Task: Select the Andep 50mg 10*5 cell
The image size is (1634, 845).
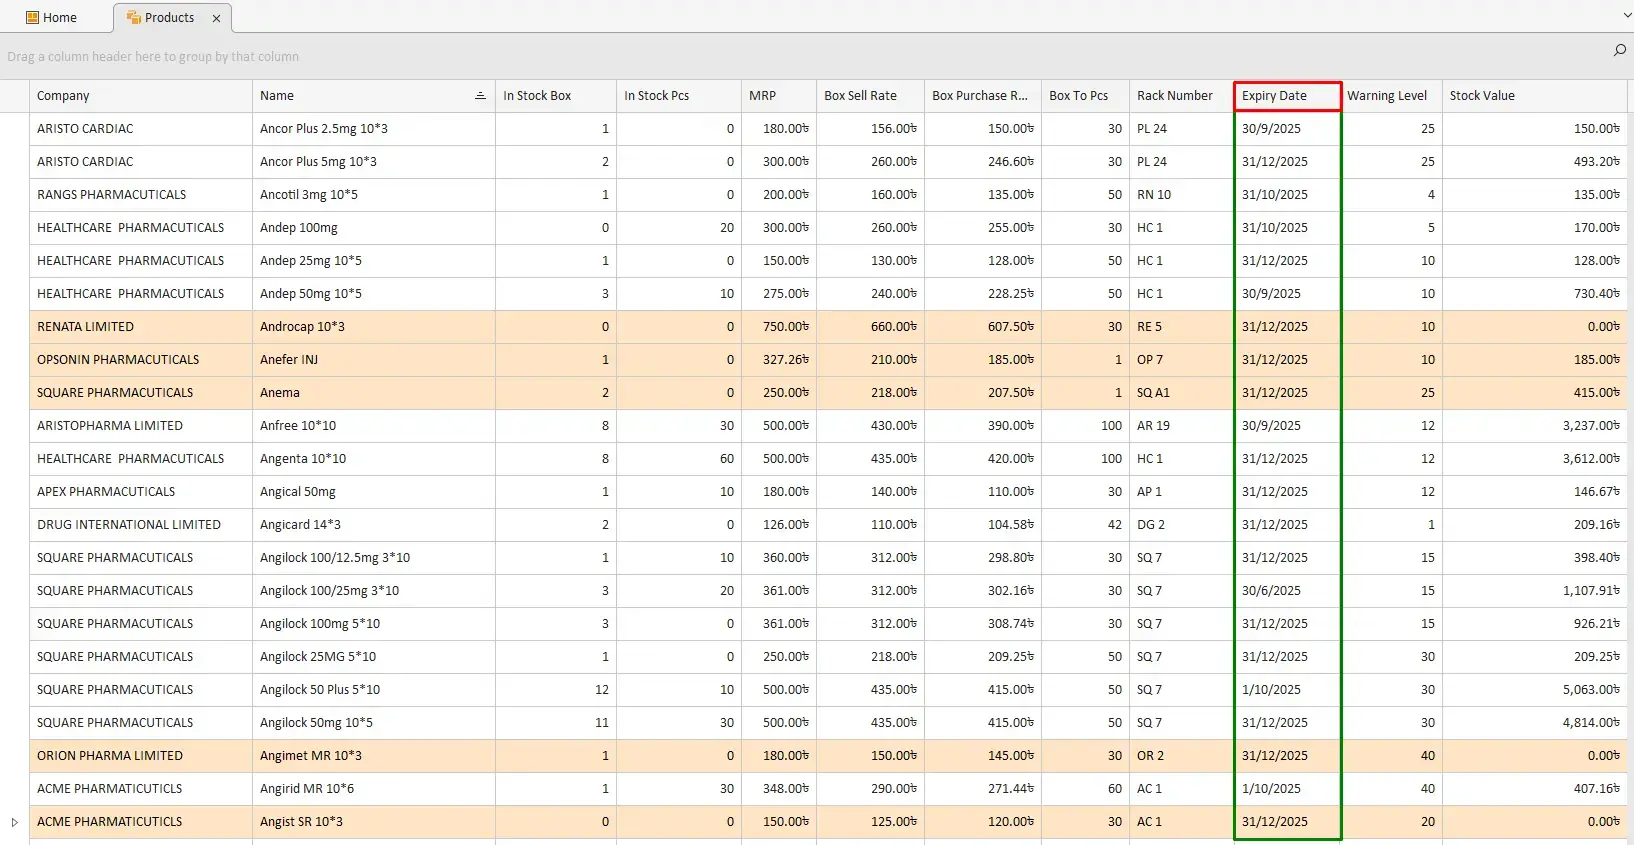Action: [374, 294]
